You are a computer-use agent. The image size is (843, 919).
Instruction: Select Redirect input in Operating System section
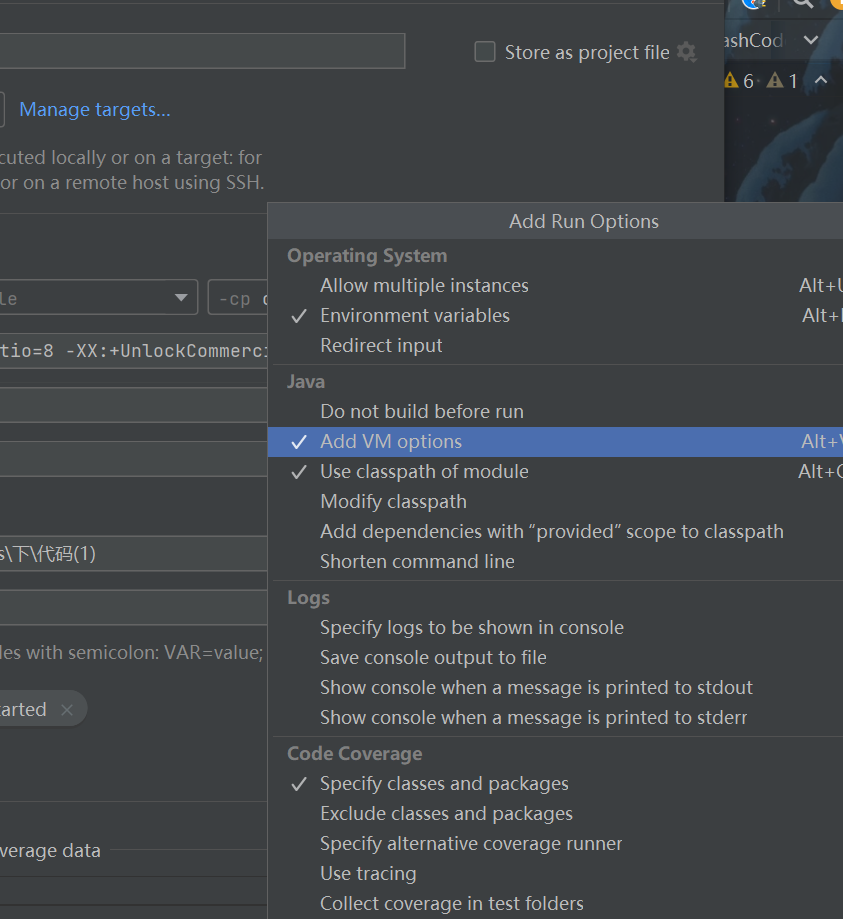coord(381,345)
